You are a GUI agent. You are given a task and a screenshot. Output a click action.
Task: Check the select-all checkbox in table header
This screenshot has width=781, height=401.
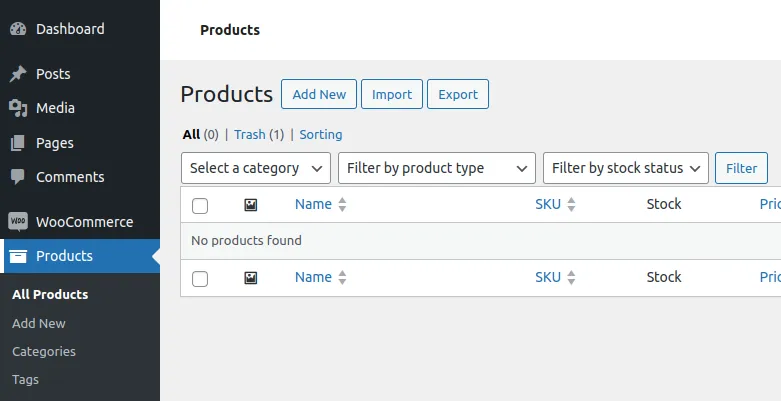[x=200, y=205]
